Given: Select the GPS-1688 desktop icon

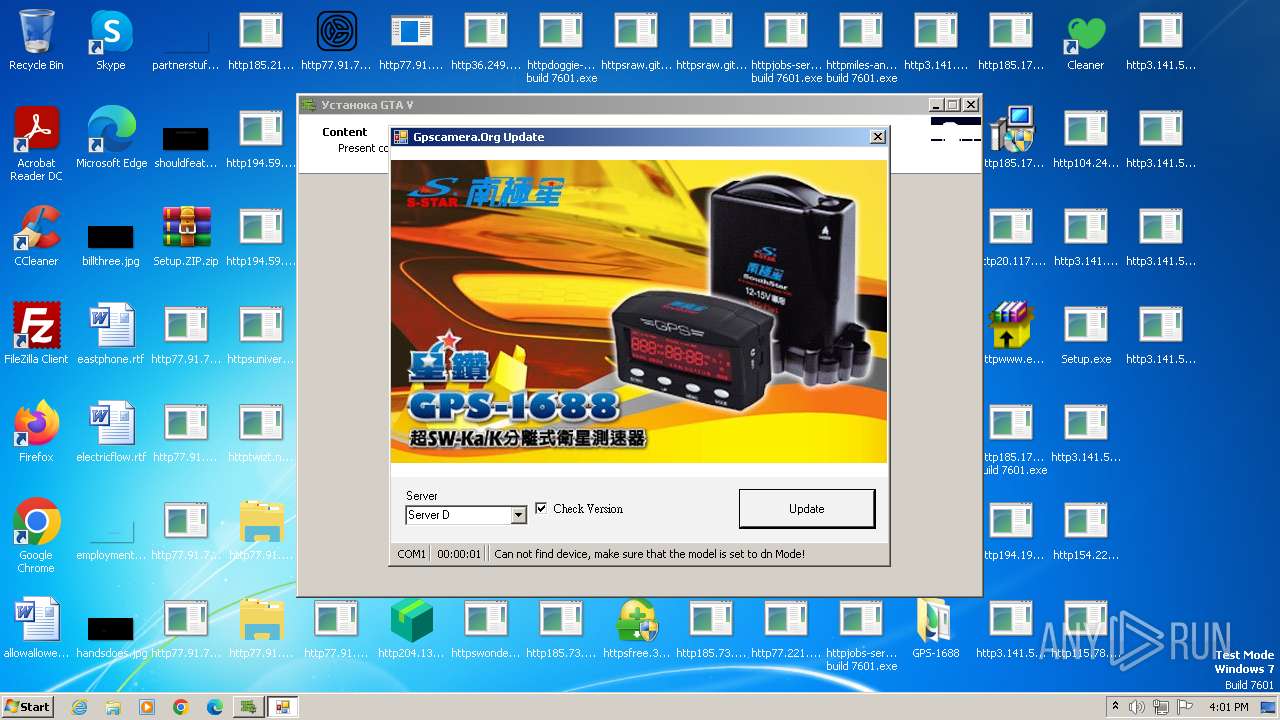Looking at the screenshot, I should (x=935, y=629).
